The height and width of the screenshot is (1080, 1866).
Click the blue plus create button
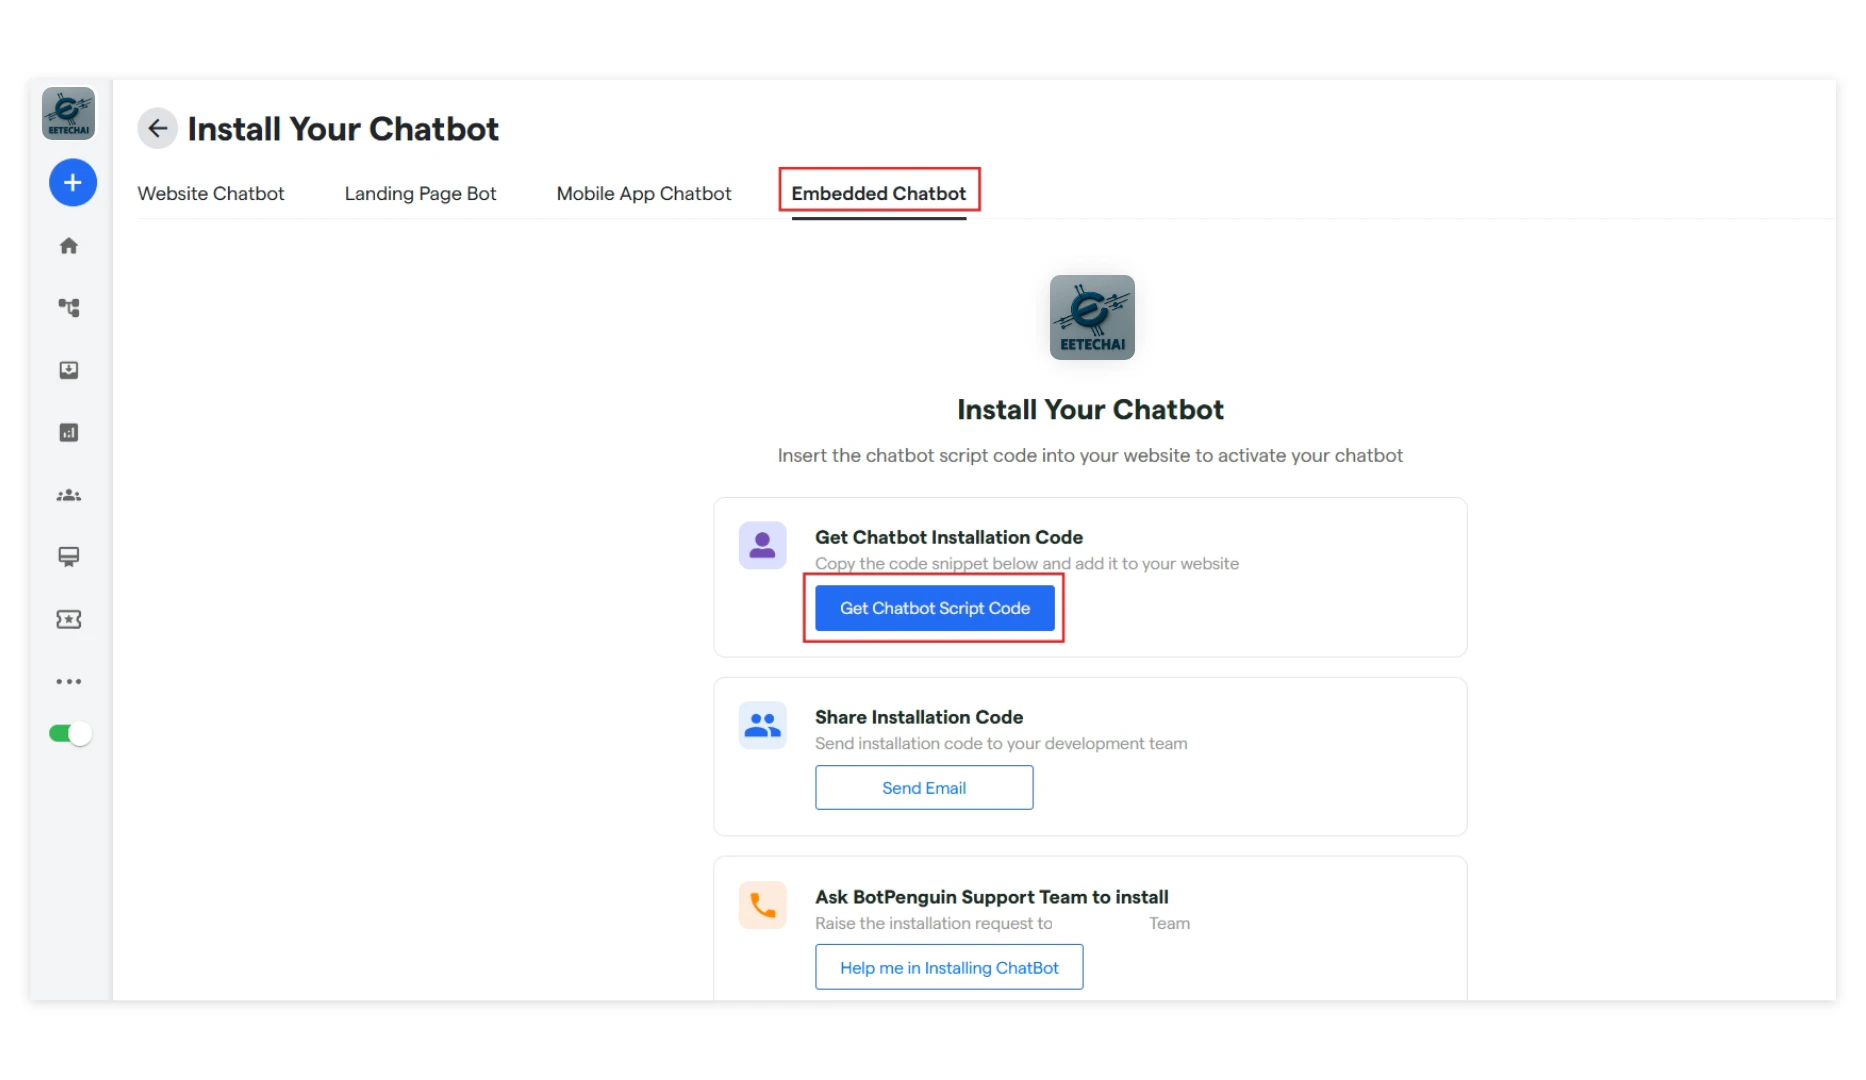click(x=73, y=183)
